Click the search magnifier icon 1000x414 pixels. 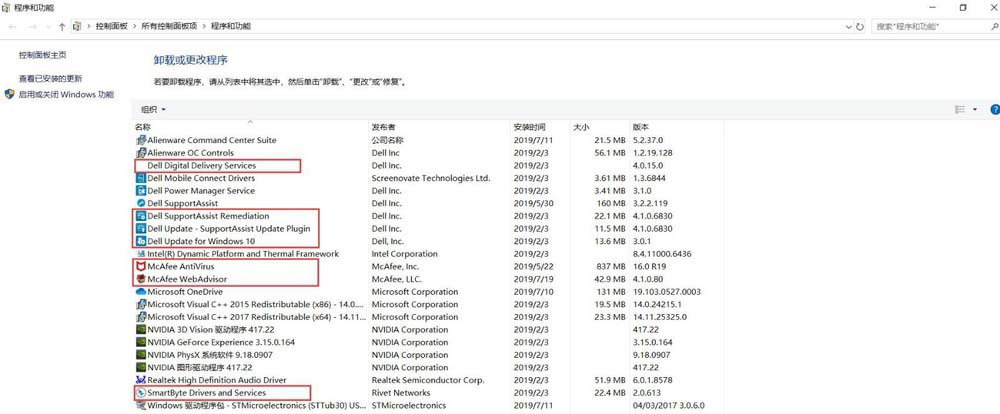[x=994, y=27]
